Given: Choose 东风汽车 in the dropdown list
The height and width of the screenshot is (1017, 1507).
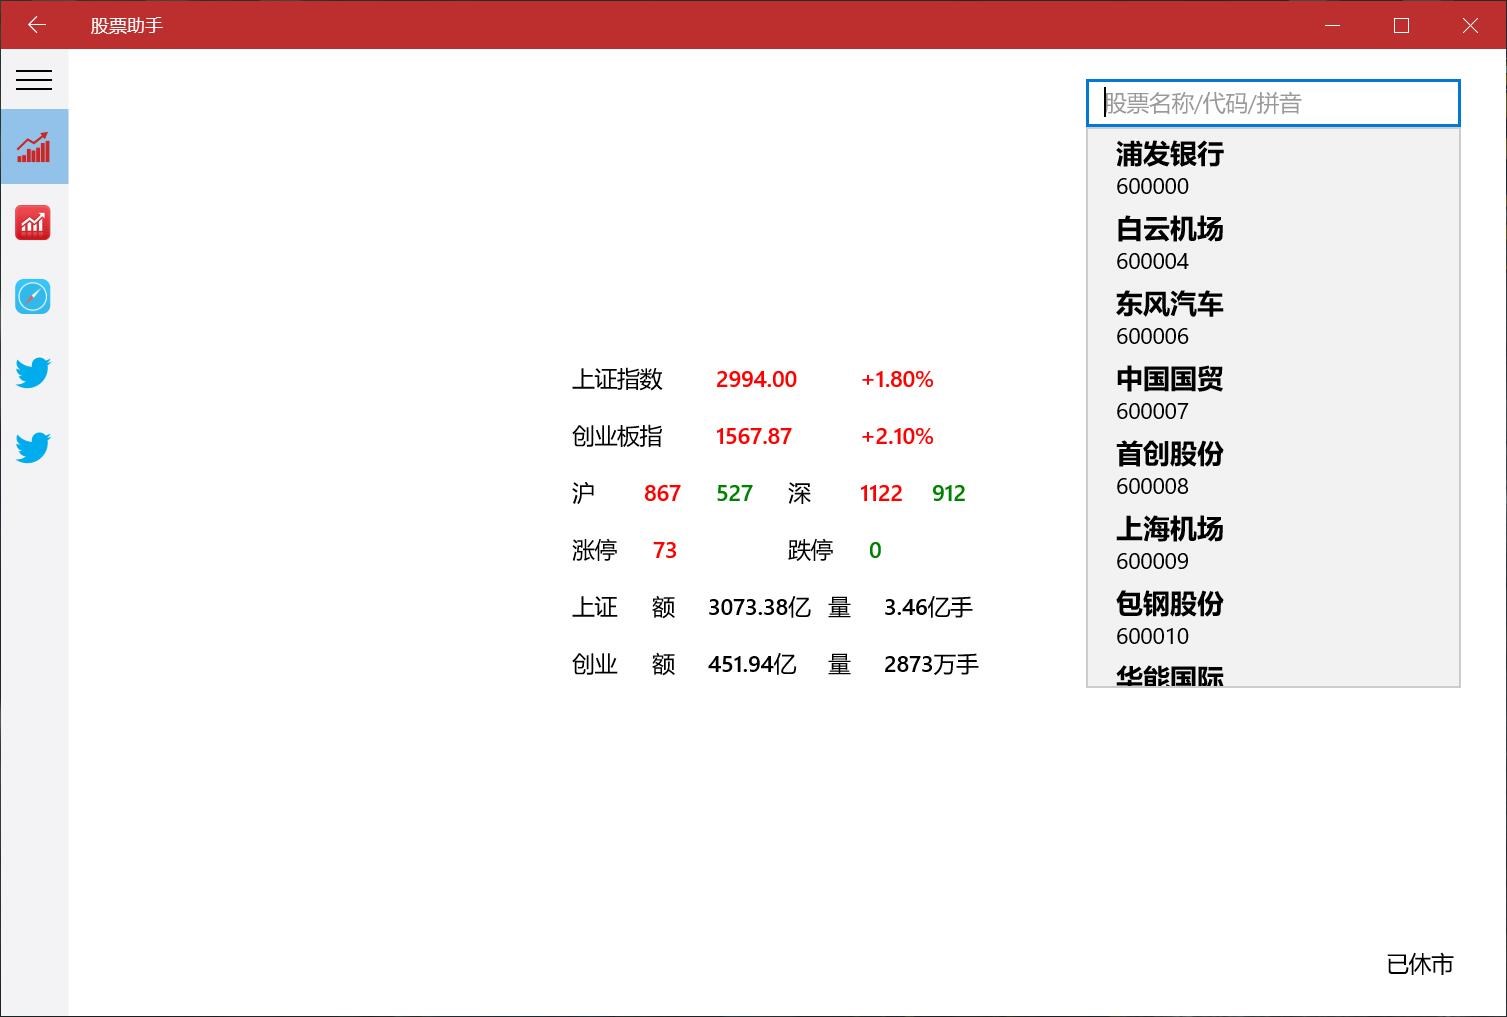Looking at the screenshot, I should point(1170,304).
